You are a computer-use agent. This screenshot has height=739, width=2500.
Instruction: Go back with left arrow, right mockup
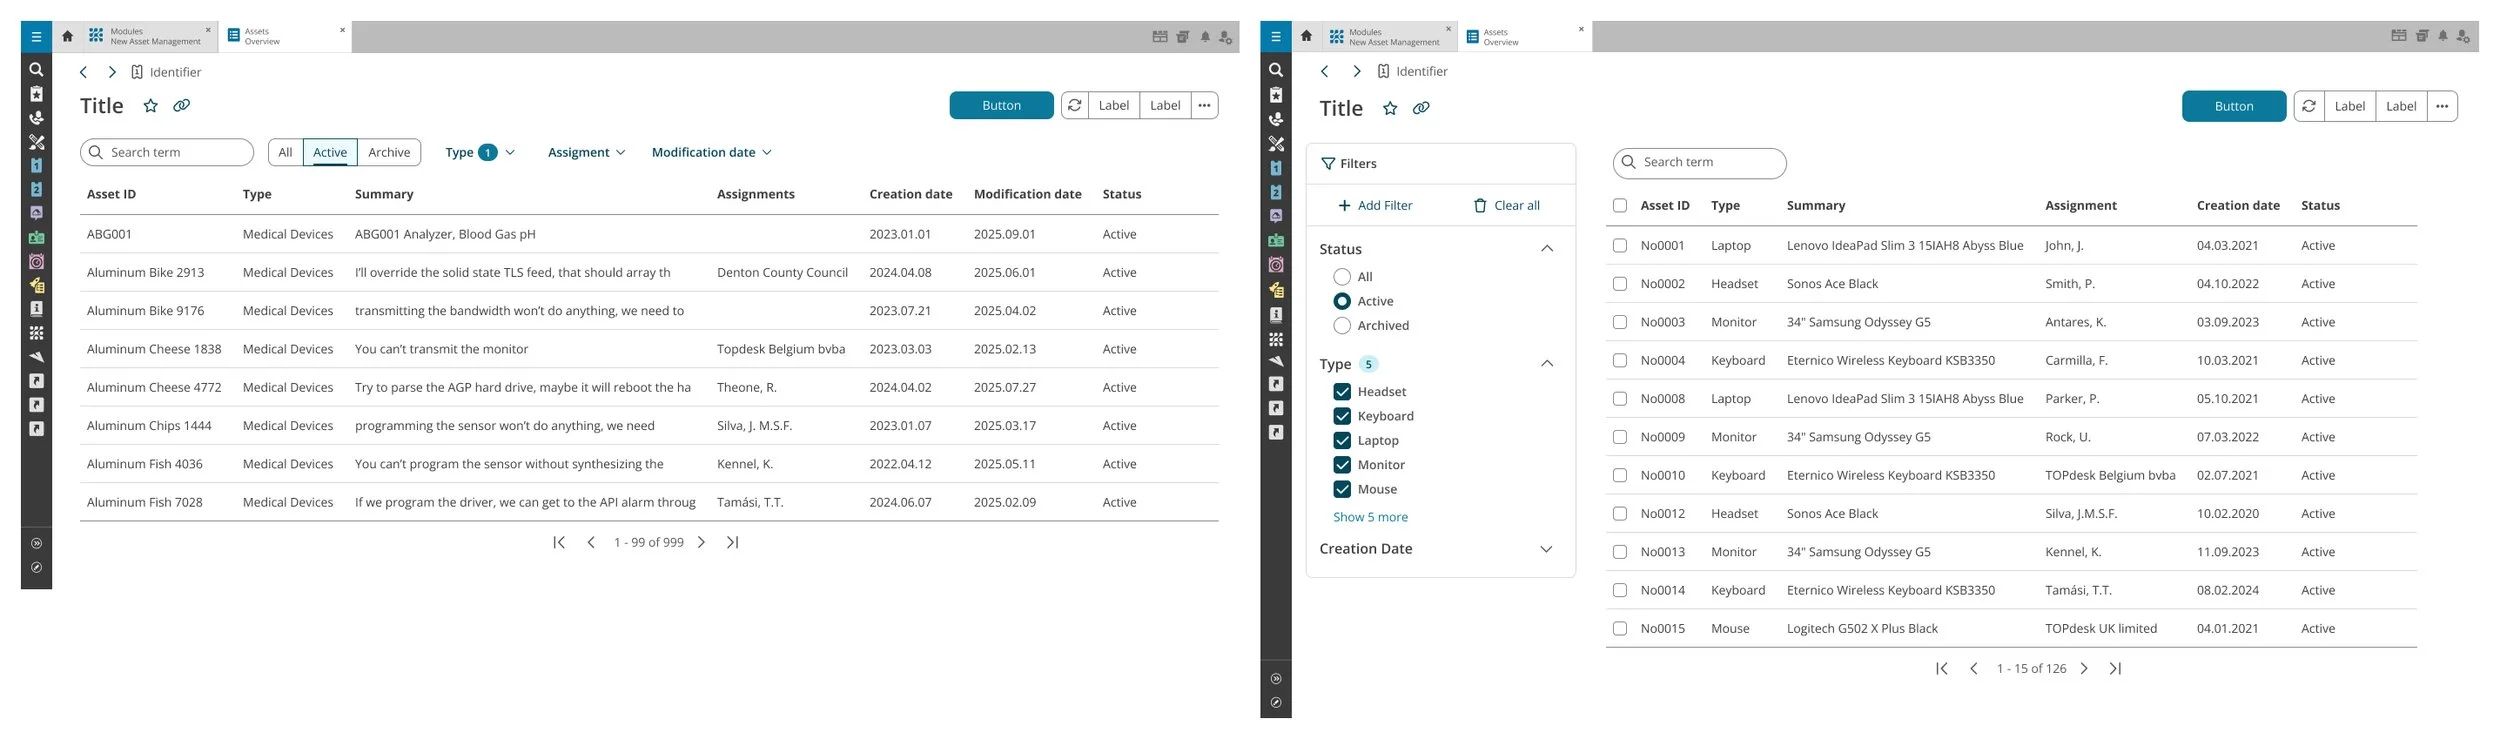pyautogui.click(x=1325, y=71)
